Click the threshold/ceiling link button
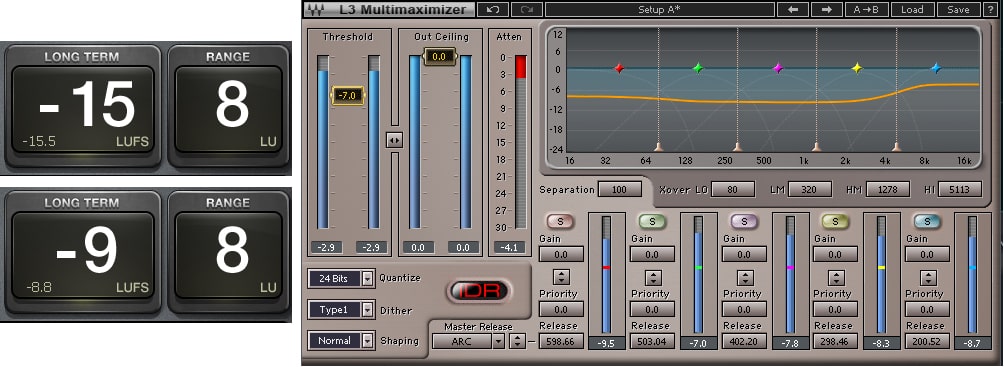1004x367 pixels. pos(394,141)
